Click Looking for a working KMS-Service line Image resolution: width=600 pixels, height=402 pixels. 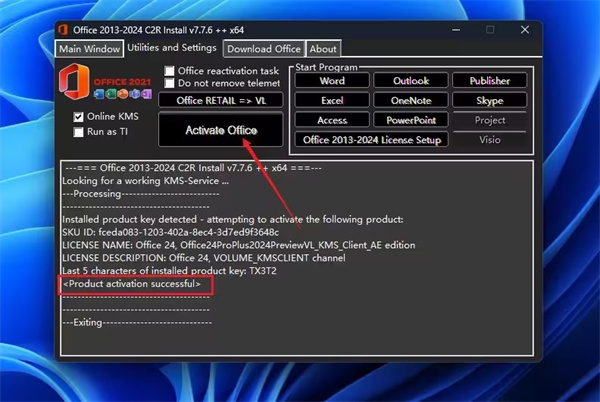click(145, 181)
